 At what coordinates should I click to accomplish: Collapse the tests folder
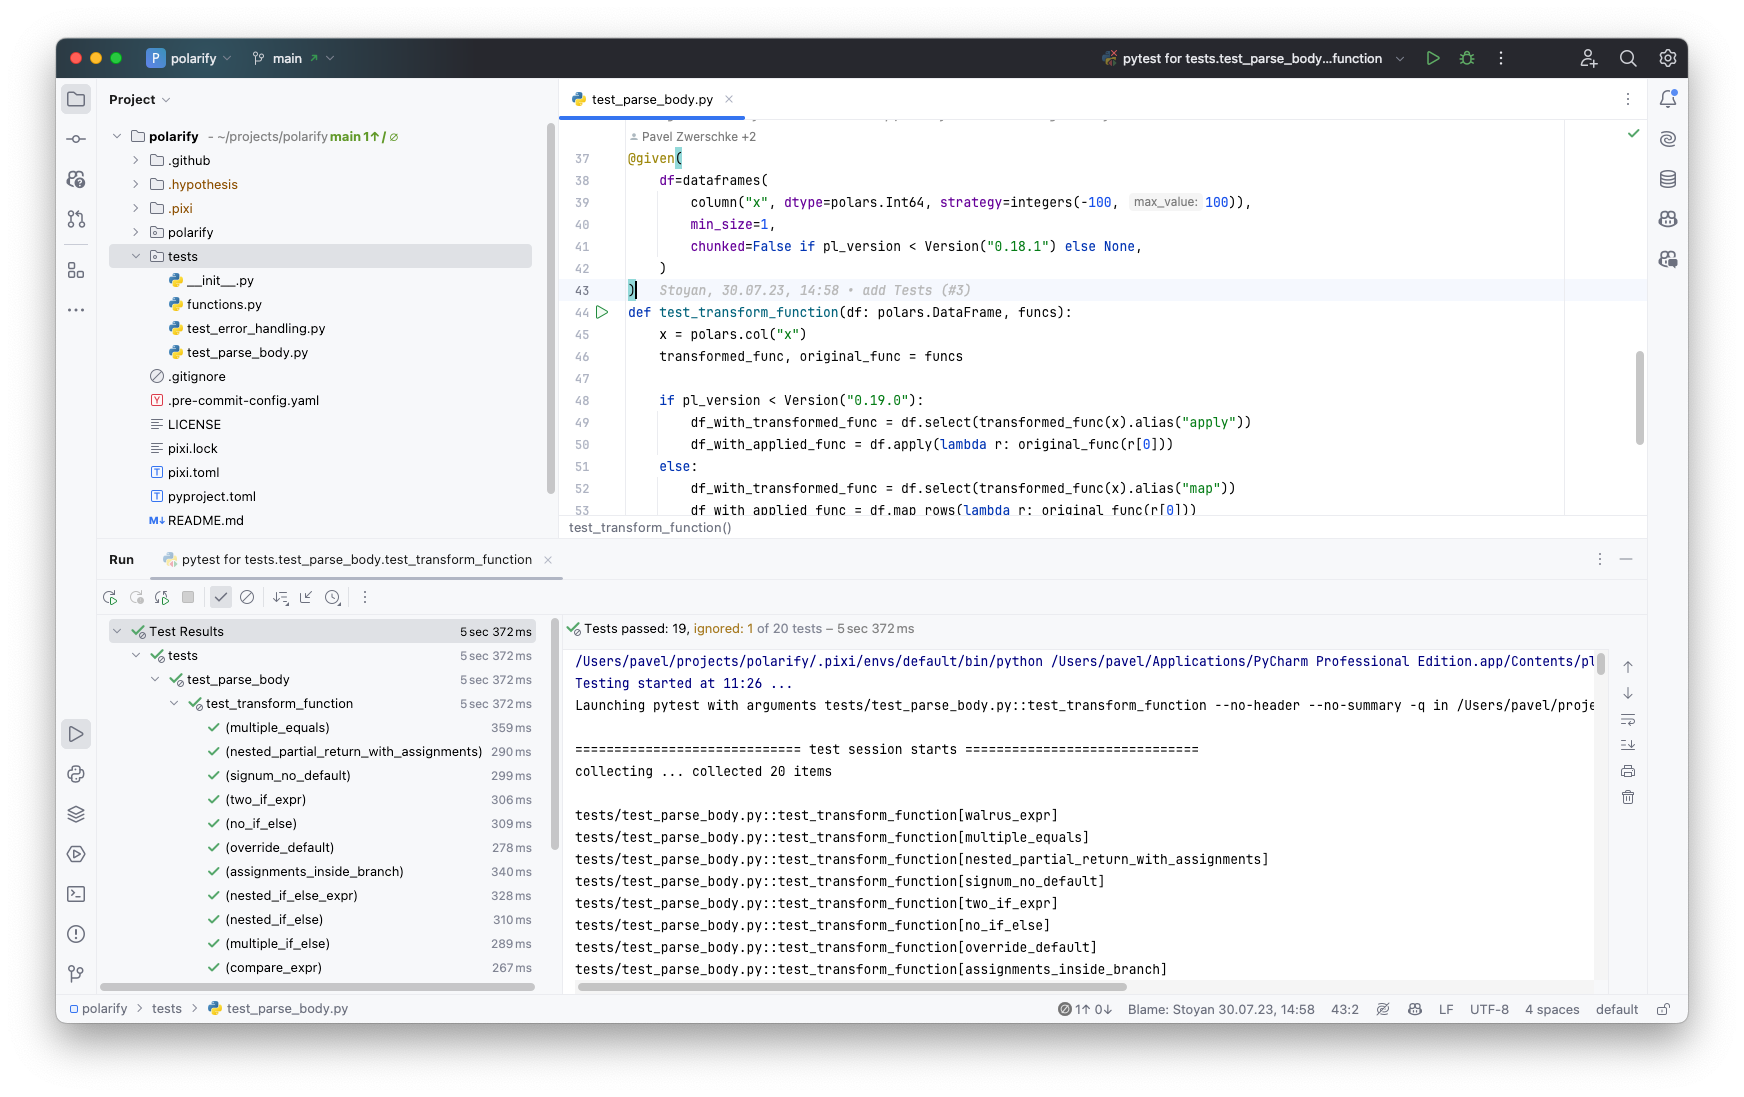tap(136, 256)
